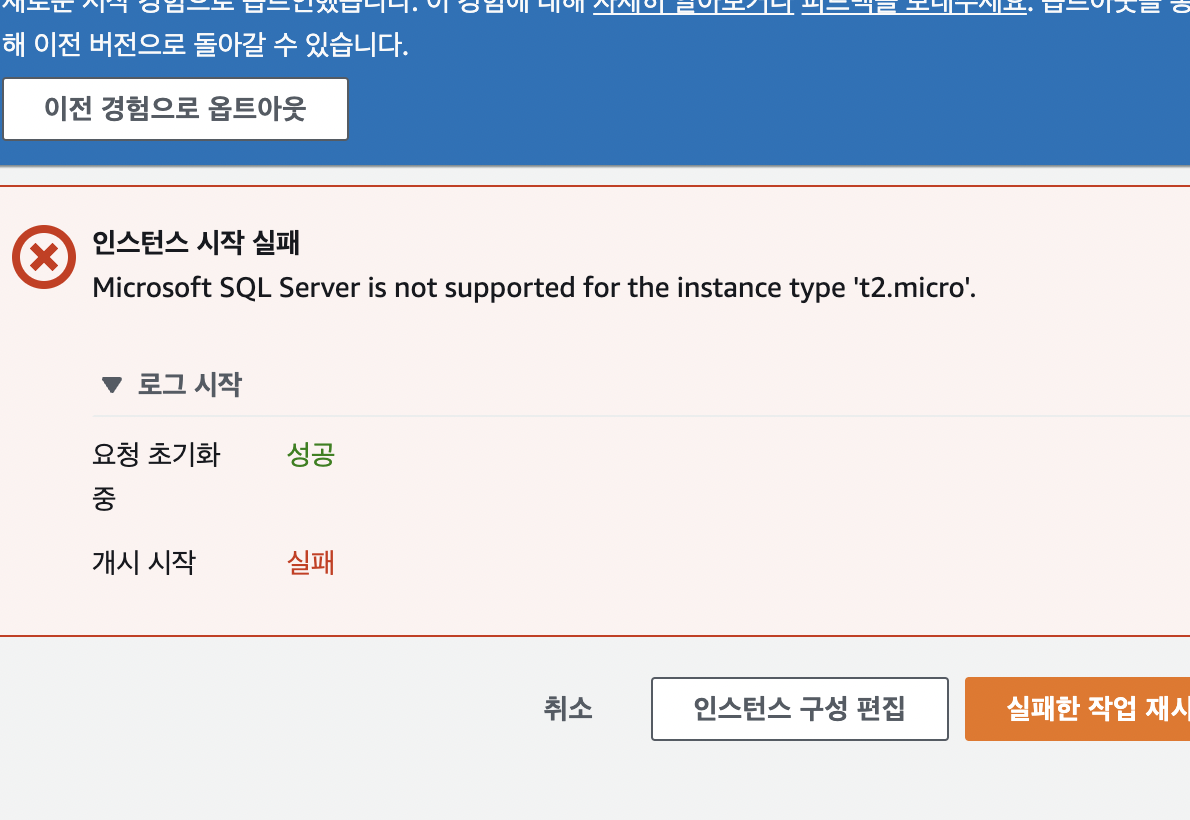
Task: Open the '자세히 알아보기' learn more link
Action: coord(693,7)
